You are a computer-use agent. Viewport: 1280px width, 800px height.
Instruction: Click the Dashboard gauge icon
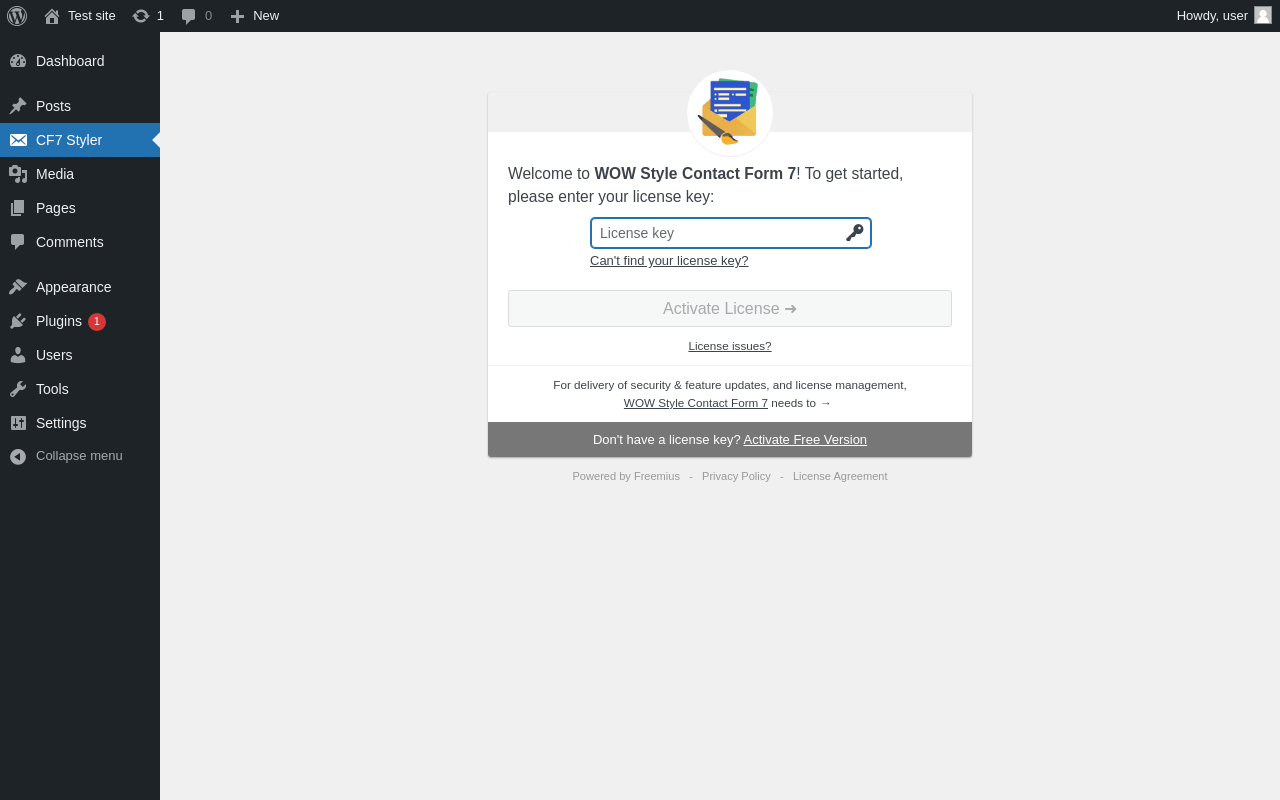[18, 61]
